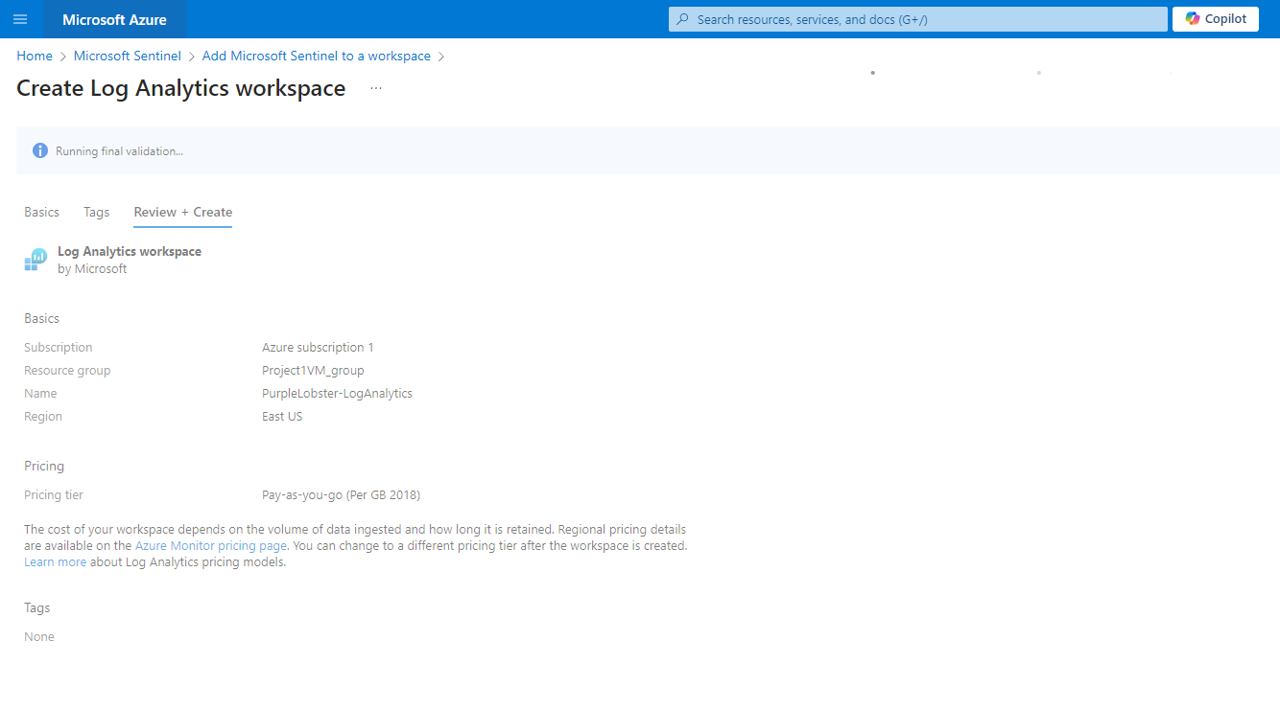This screenshot has width=1280, height=720.
Task: Click the Azure subscription 1 value
Action: click(x=318, y=347)
